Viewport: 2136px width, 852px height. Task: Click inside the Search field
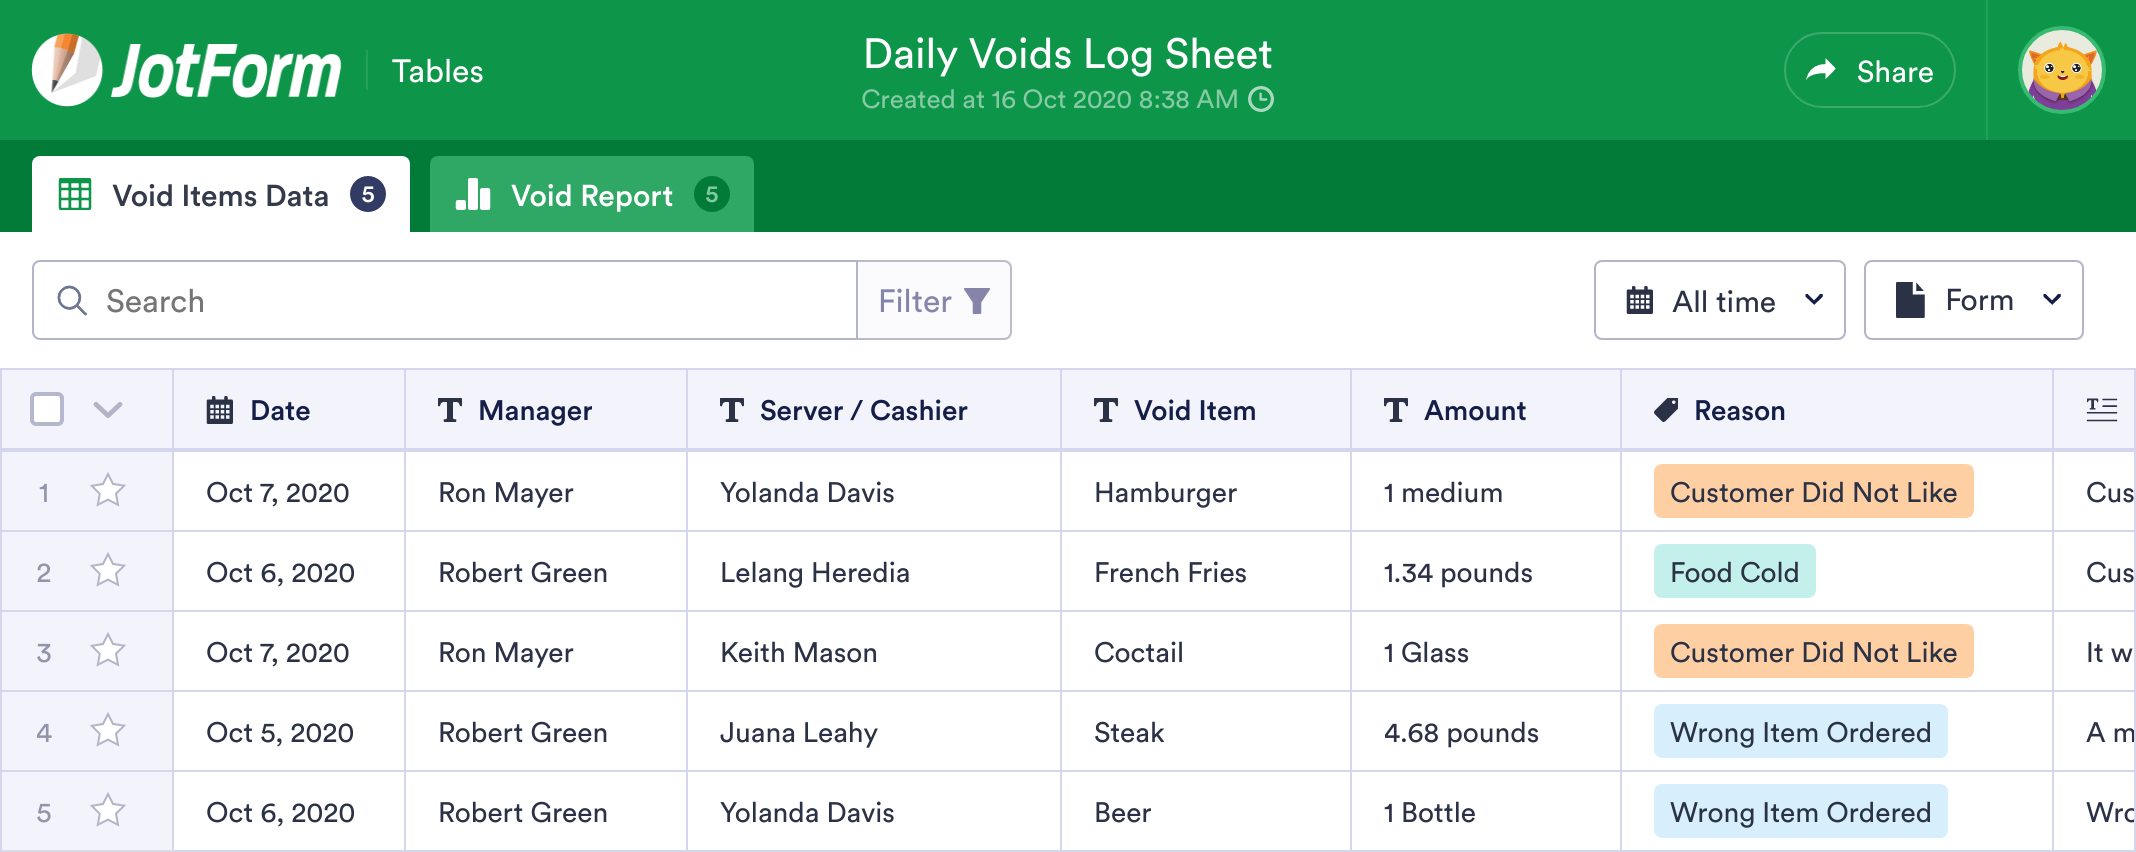coord(400,300)
